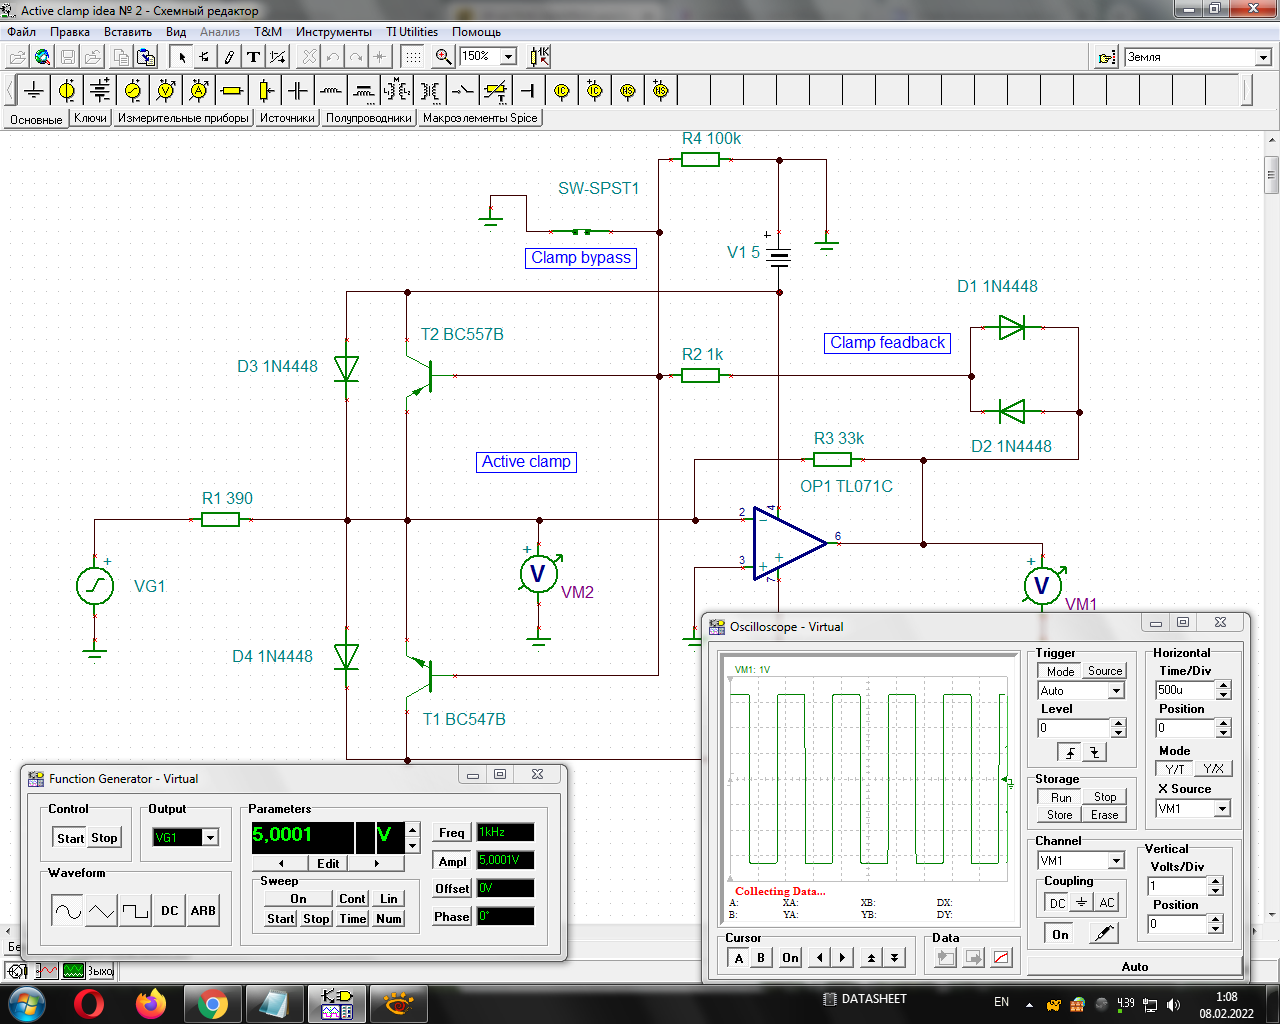Choose the capacitor component icon
1280x1024 pixels.
(x=298, y=91)
